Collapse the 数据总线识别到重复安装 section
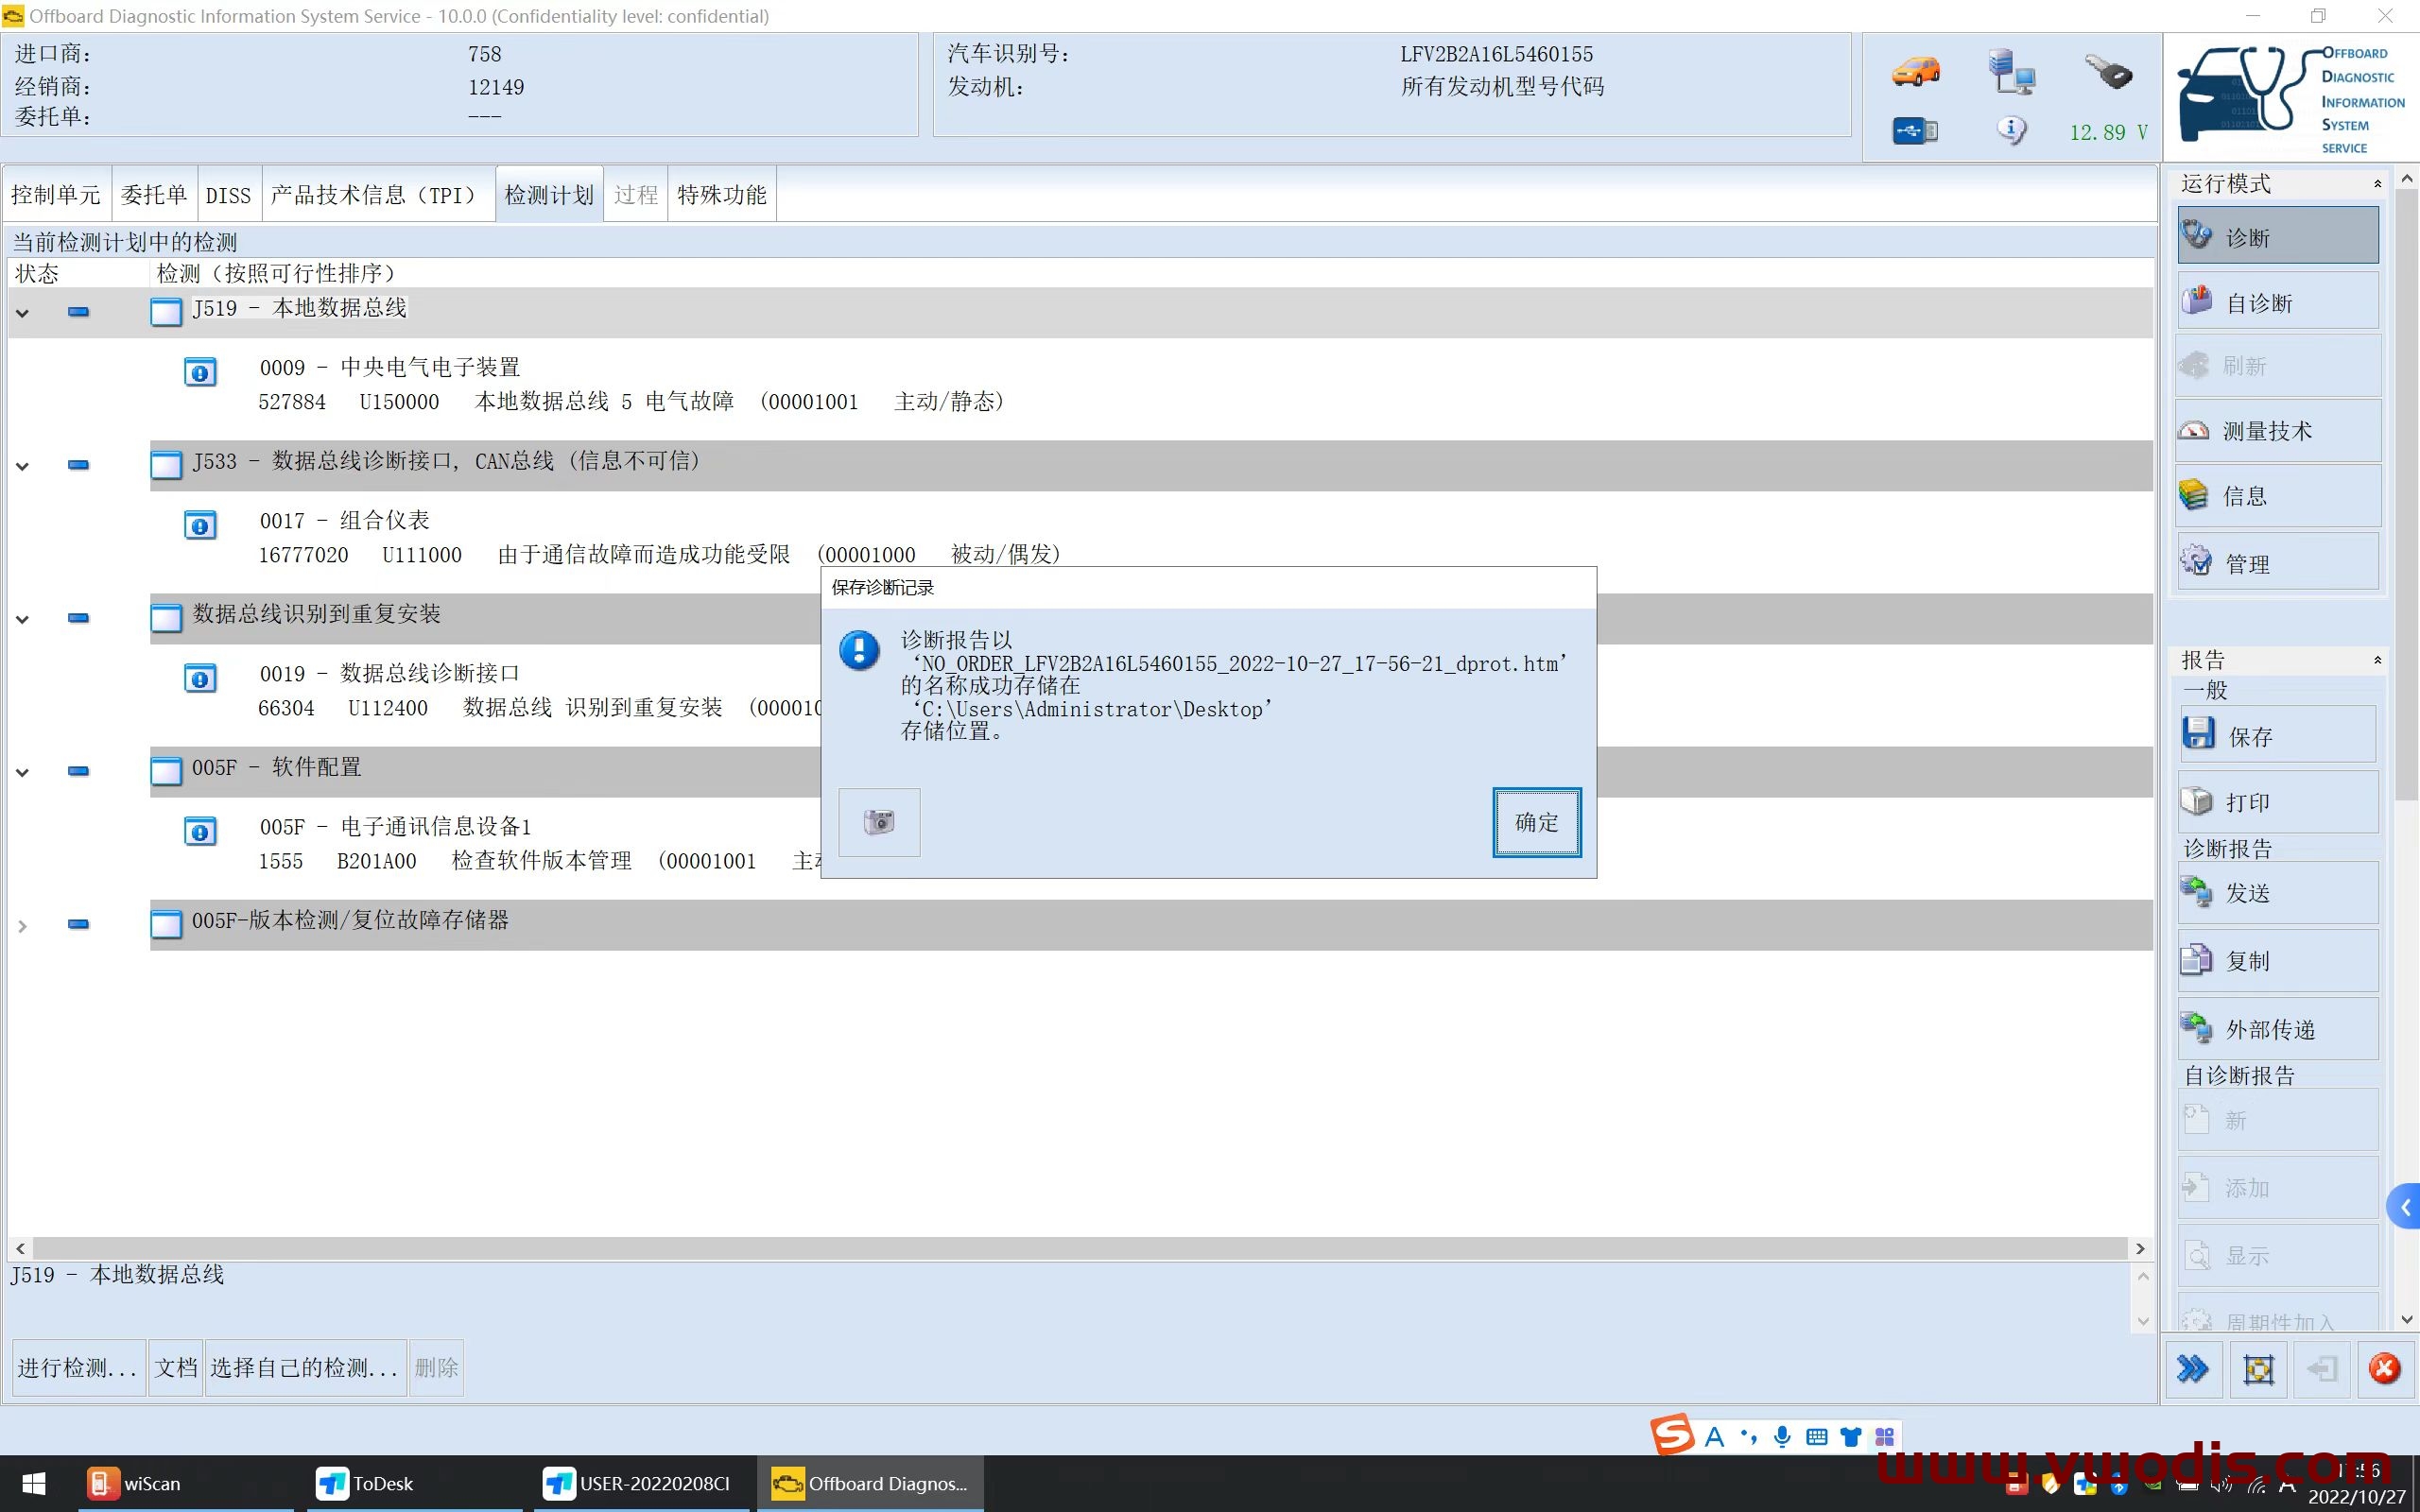This screenshot has width=2420, height=1512. tap(22, 618)
